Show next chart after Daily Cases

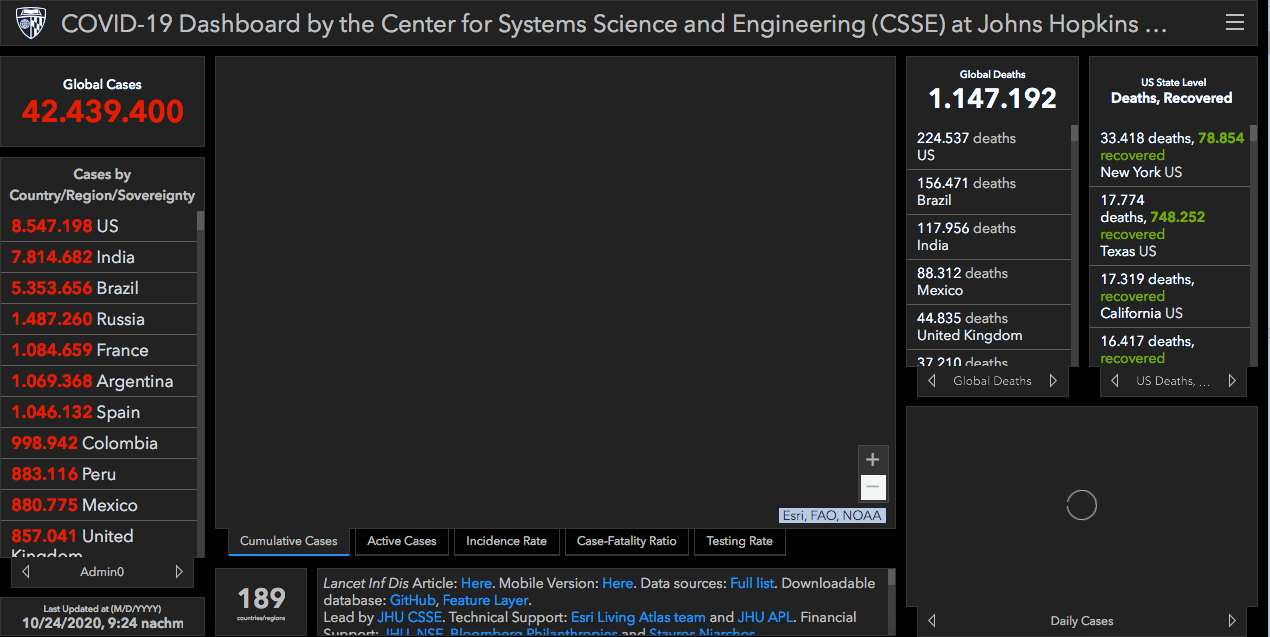pyautogui.click(x=1232, y=621)
